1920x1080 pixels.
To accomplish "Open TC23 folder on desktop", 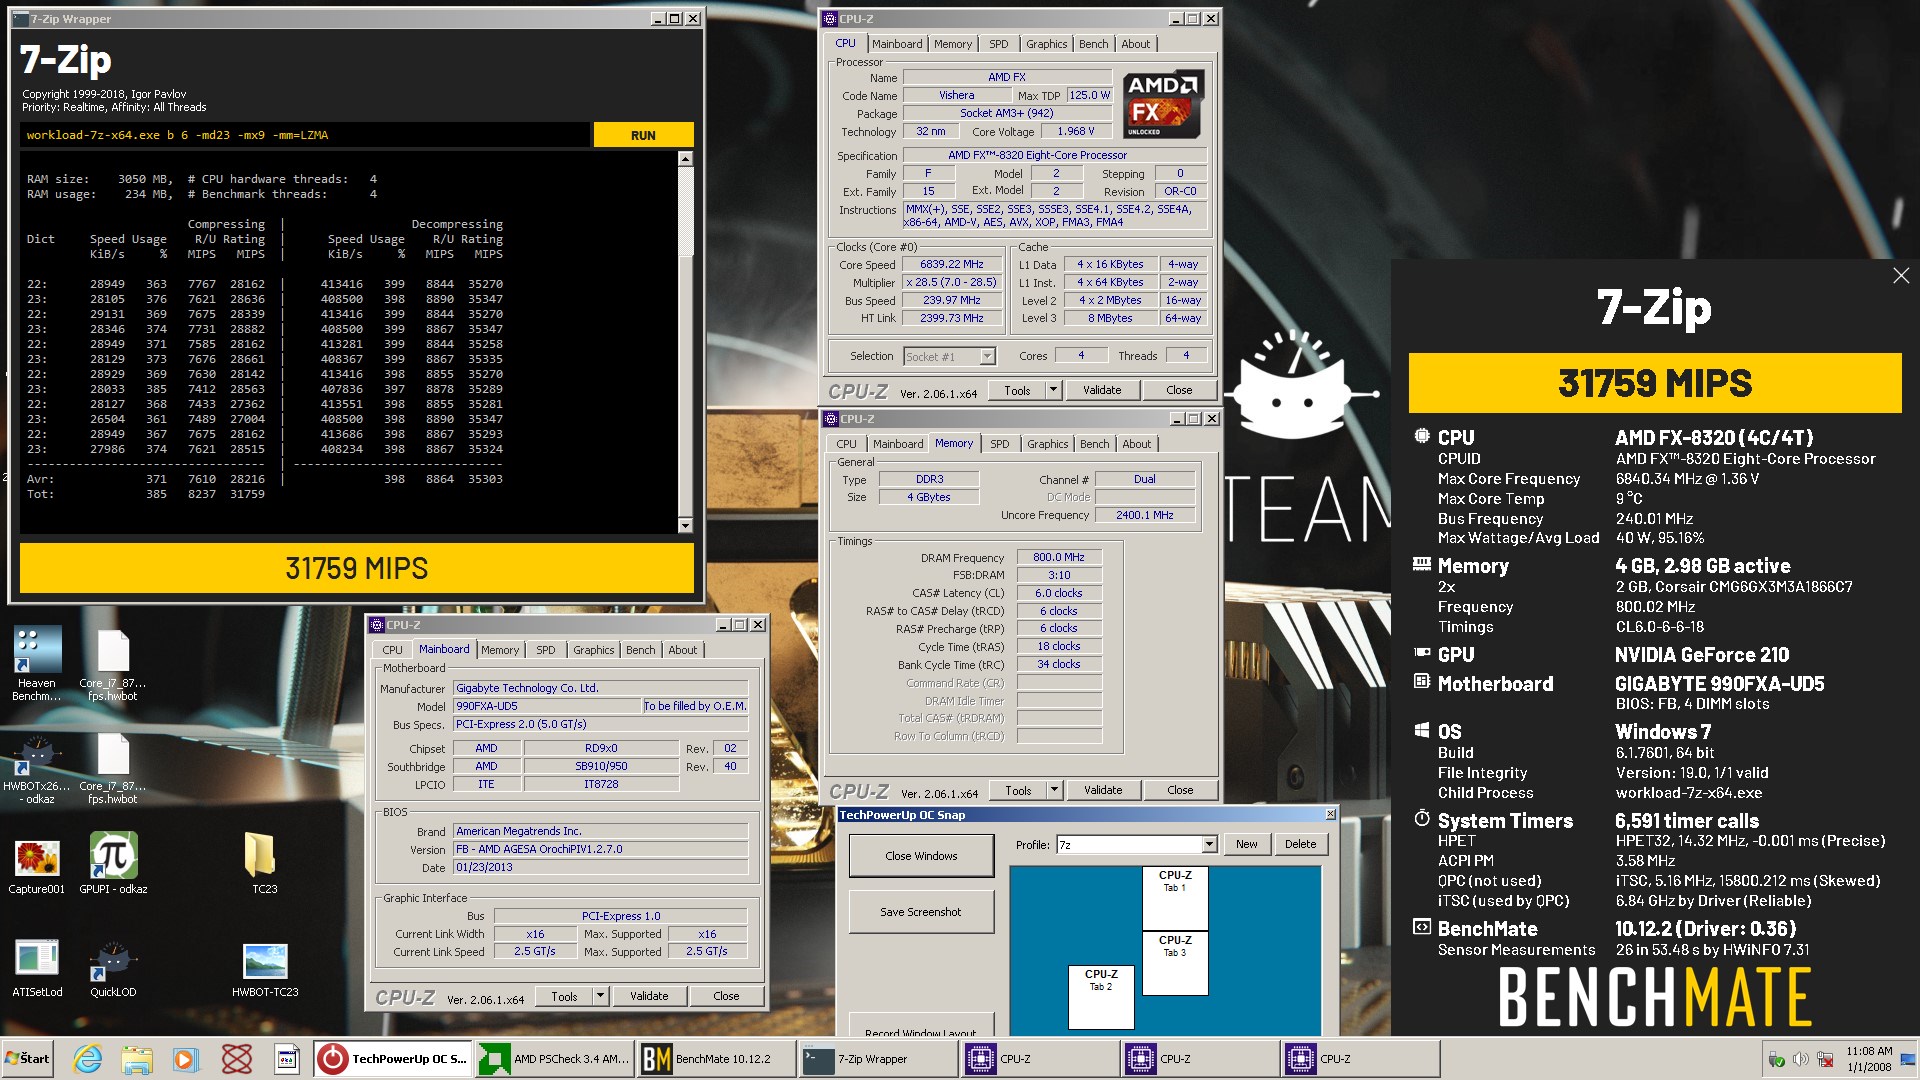I will (264, 863).
